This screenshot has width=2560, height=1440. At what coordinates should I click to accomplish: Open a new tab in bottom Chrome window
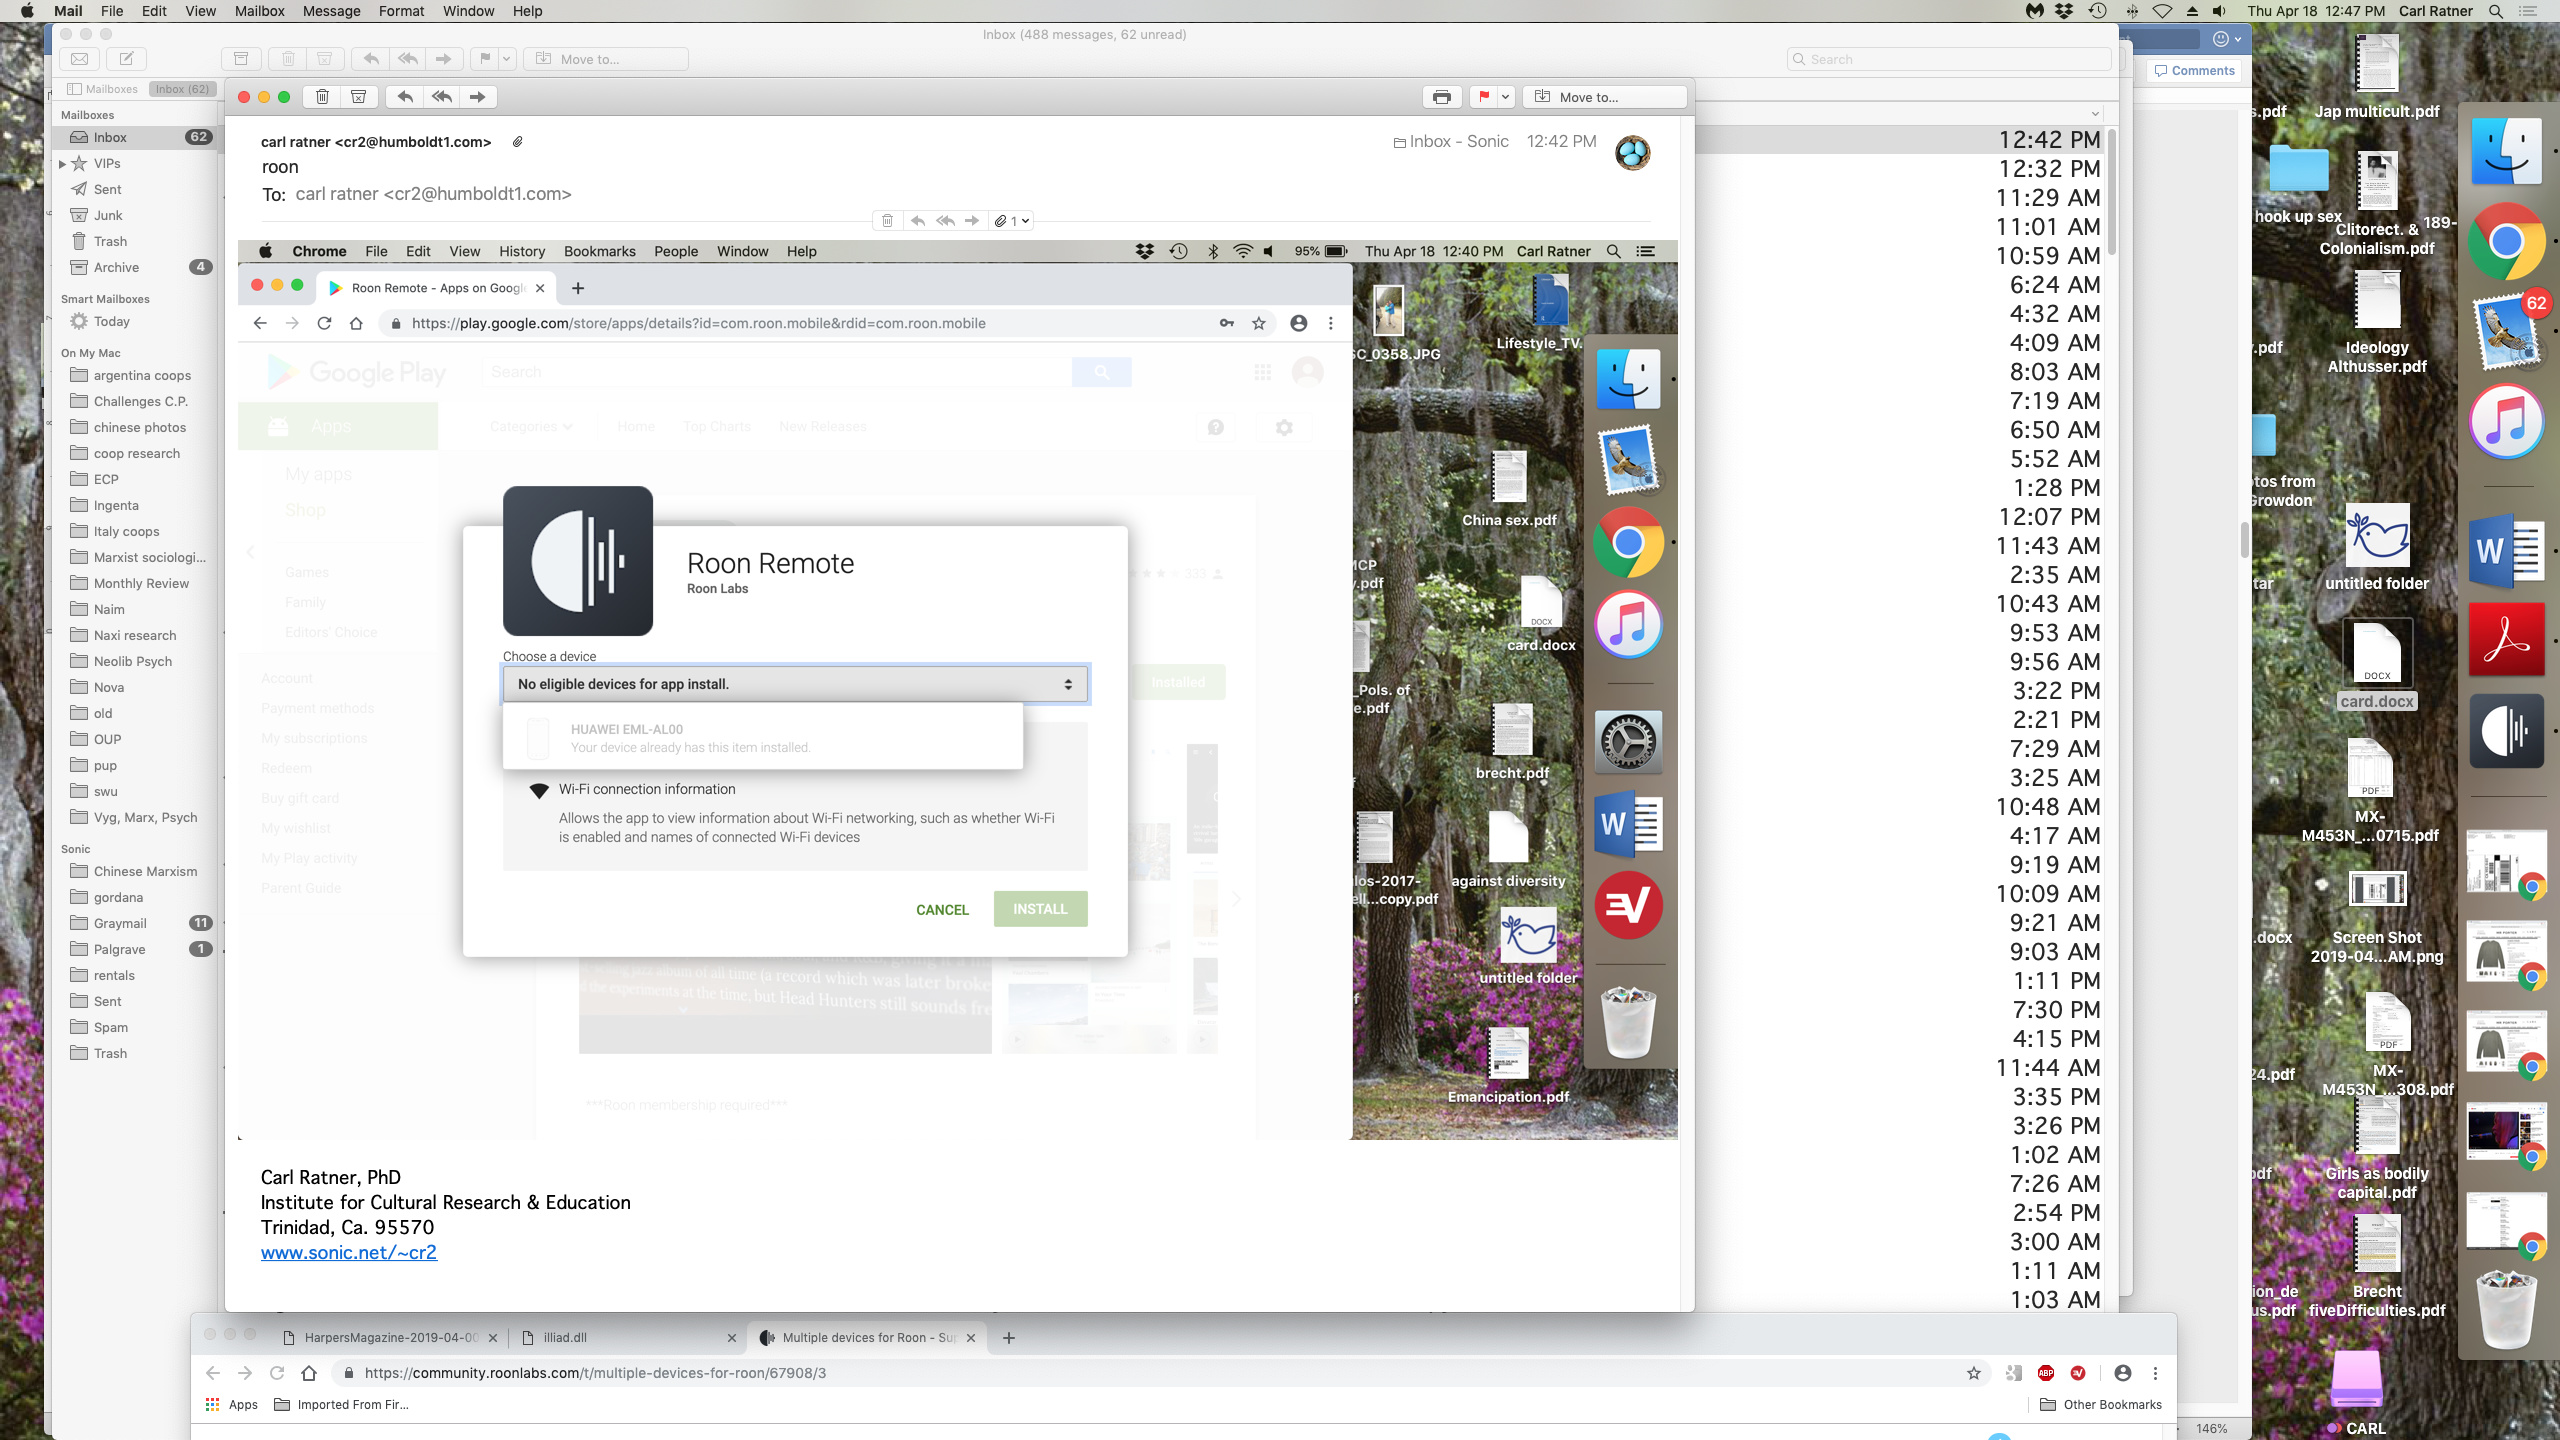coord(1009,1338)
